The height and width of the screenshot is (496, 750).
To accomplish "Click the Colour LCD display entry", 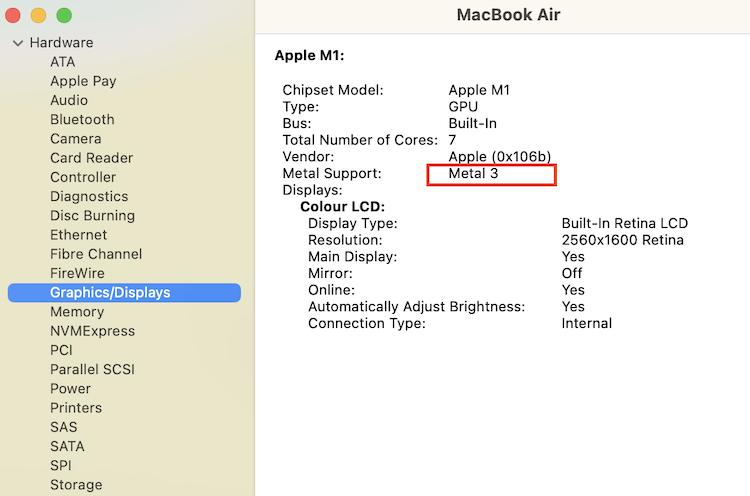I will click(342, 207).
